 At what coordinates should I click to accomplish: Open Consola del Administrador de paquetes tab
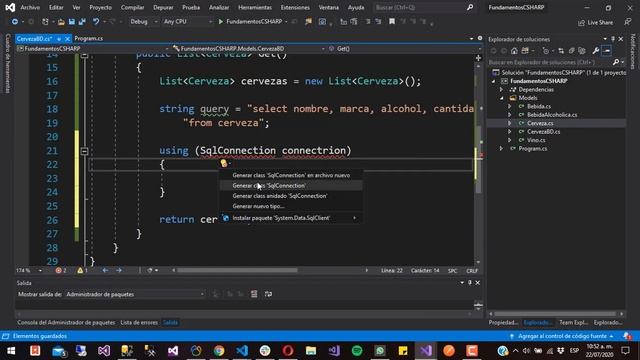pos(66,322)
